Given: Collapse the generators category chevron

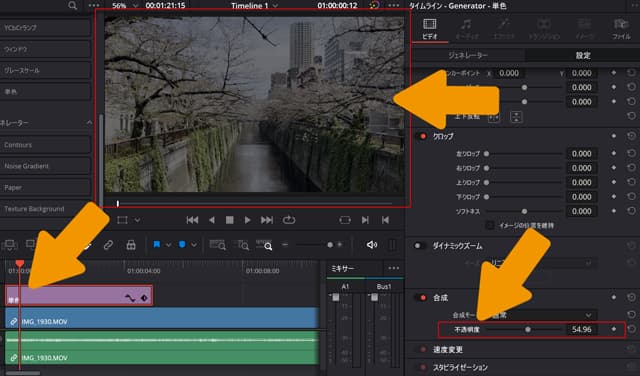Looking at the screenshot, I should click(89, 122).
